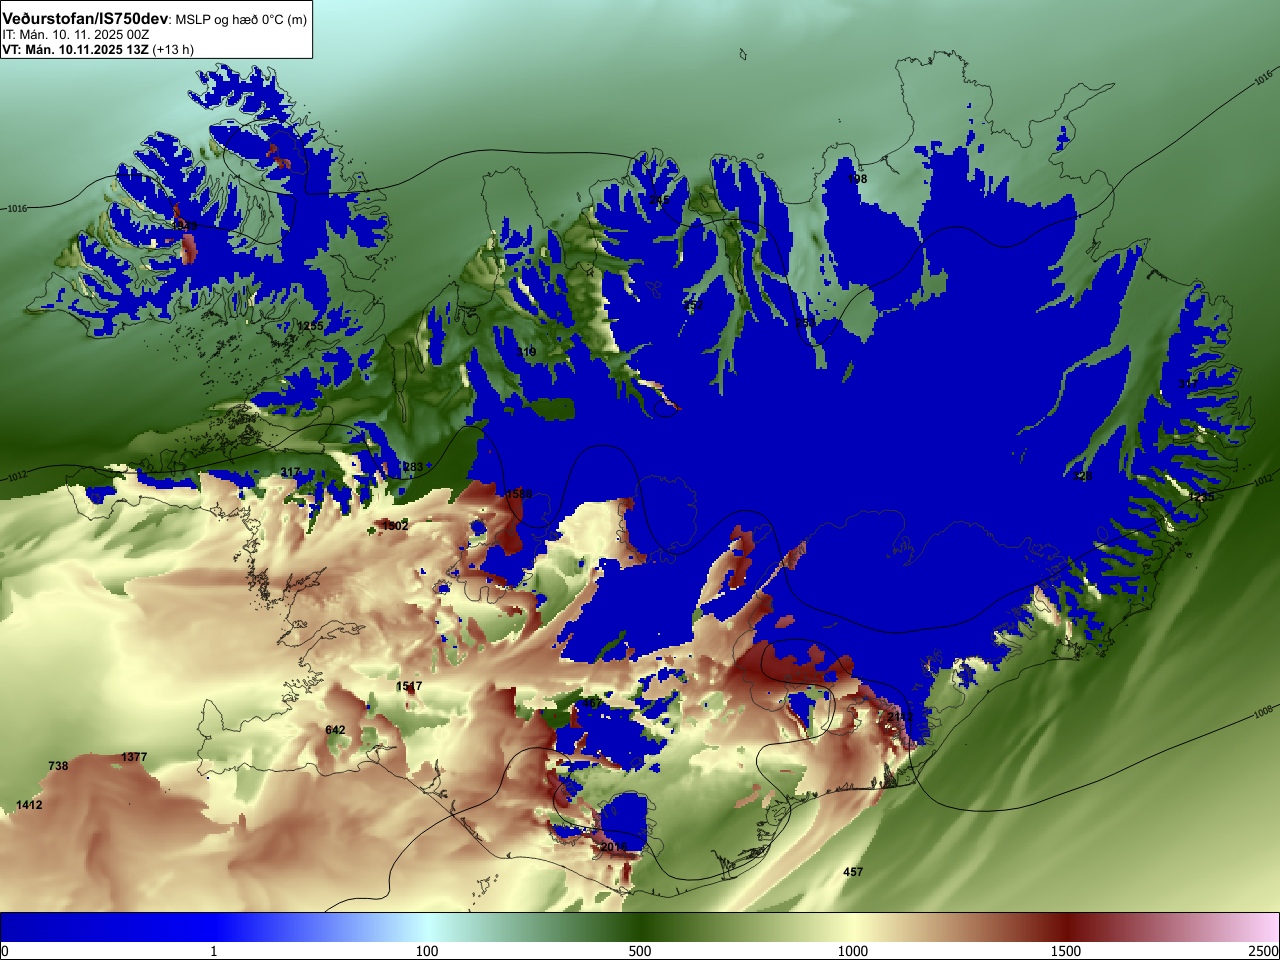Click the 1 tick on the color scale

(213, 950)
